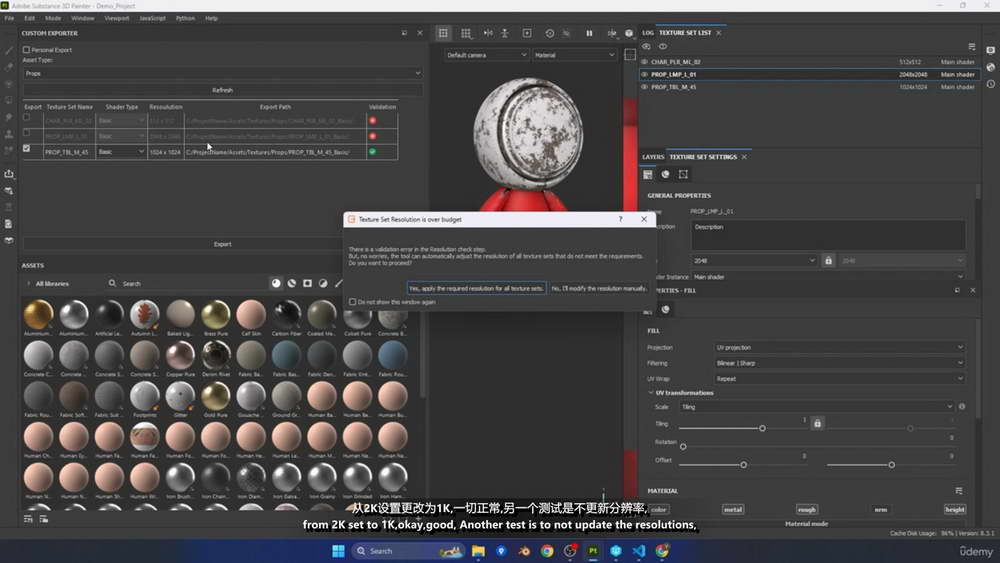
Task: Enable 'Do not show this window again'
Action: (352, 302)
